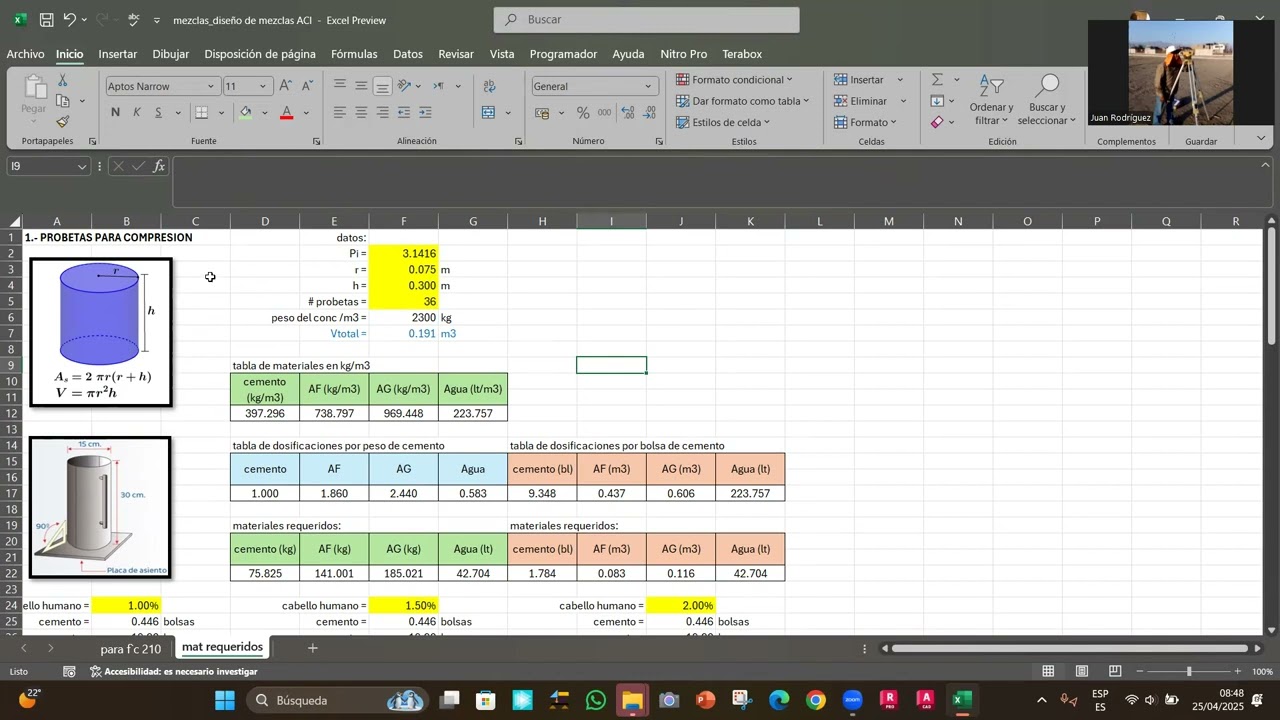Open Google Chrome from the taskbar

coord(816,700)
